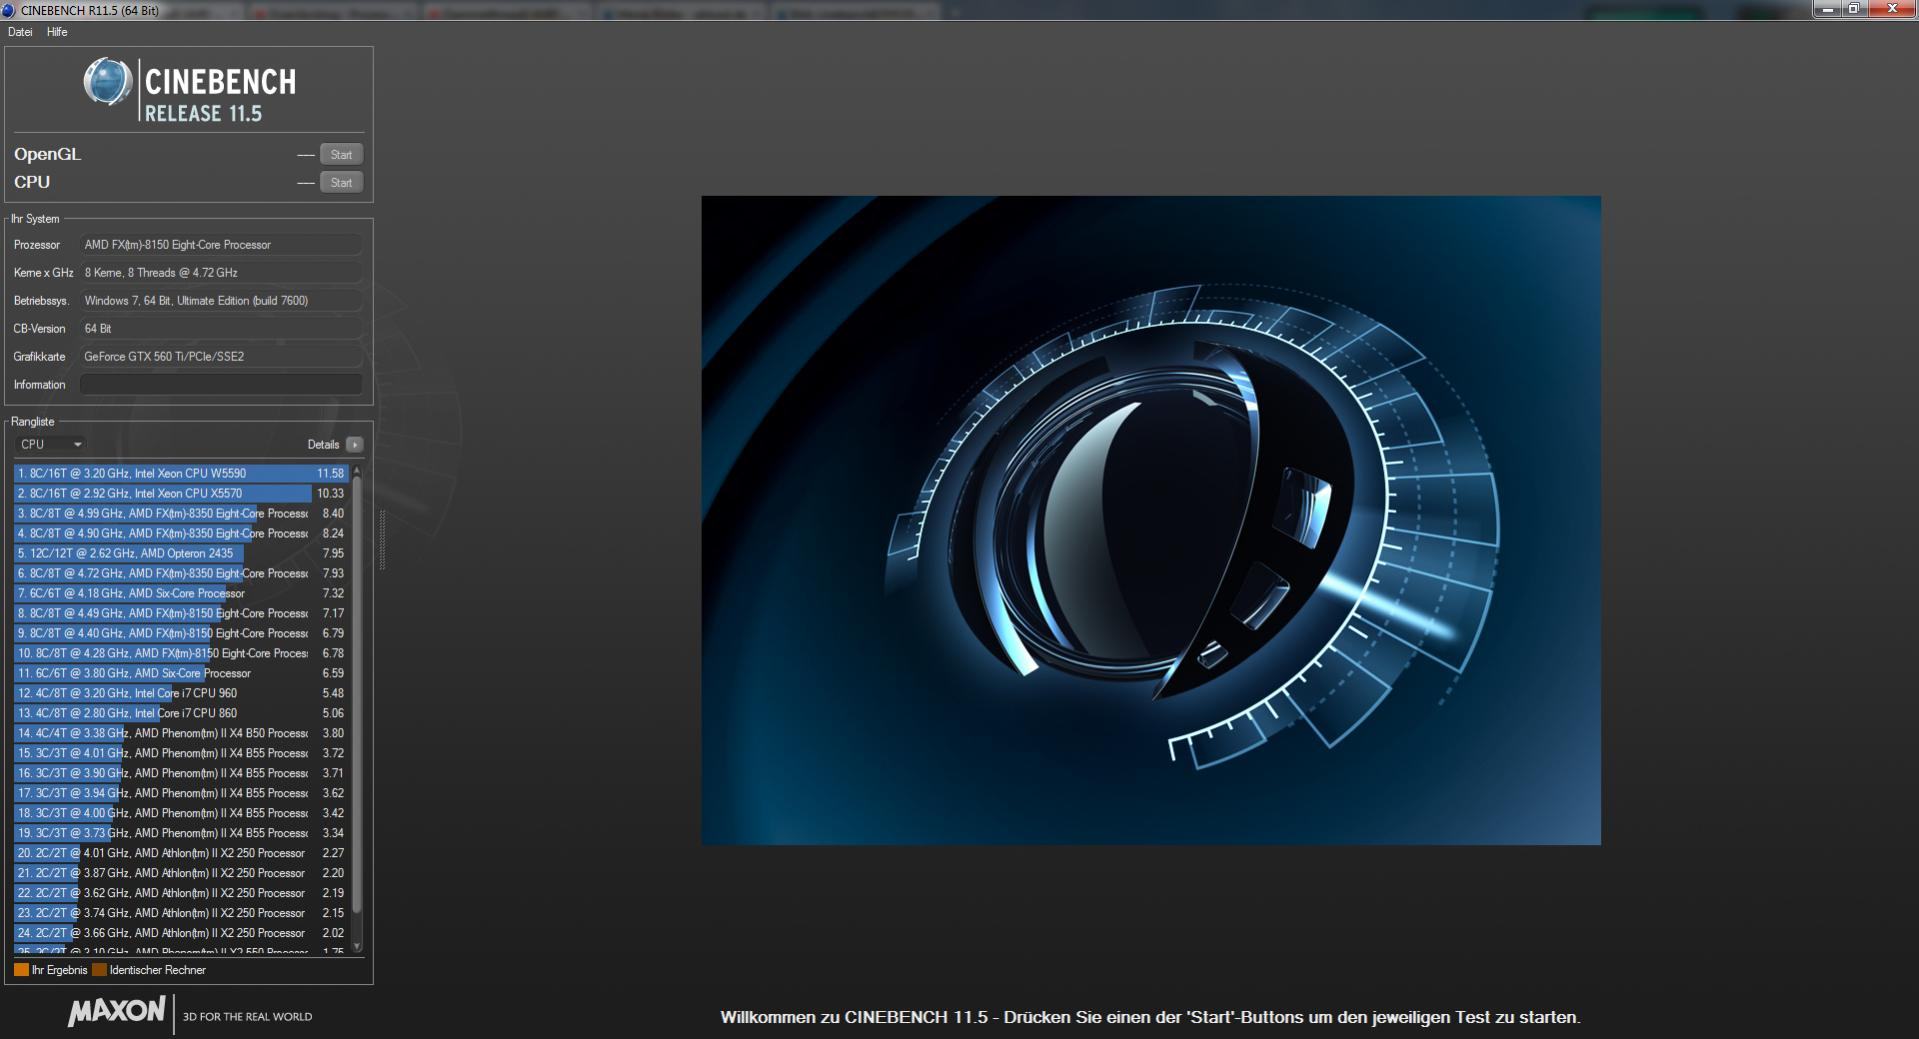Viewport: 1919px width, 1039px height.
Task: Select the Athlon II X2 250 entry at 3.87 GHz
Action: click(181, 873)
